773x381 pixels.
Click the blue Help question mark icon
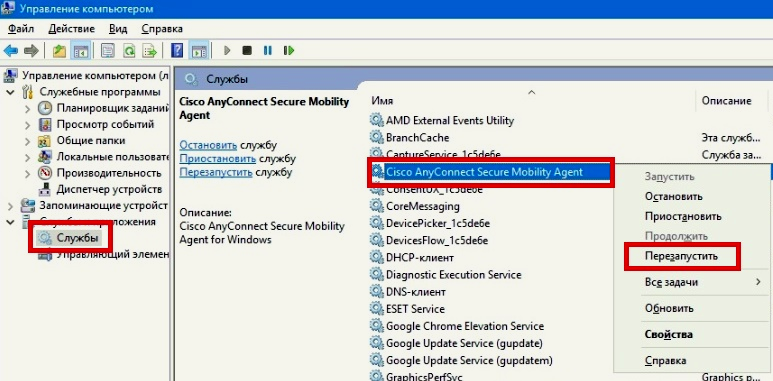pos(176,50)
